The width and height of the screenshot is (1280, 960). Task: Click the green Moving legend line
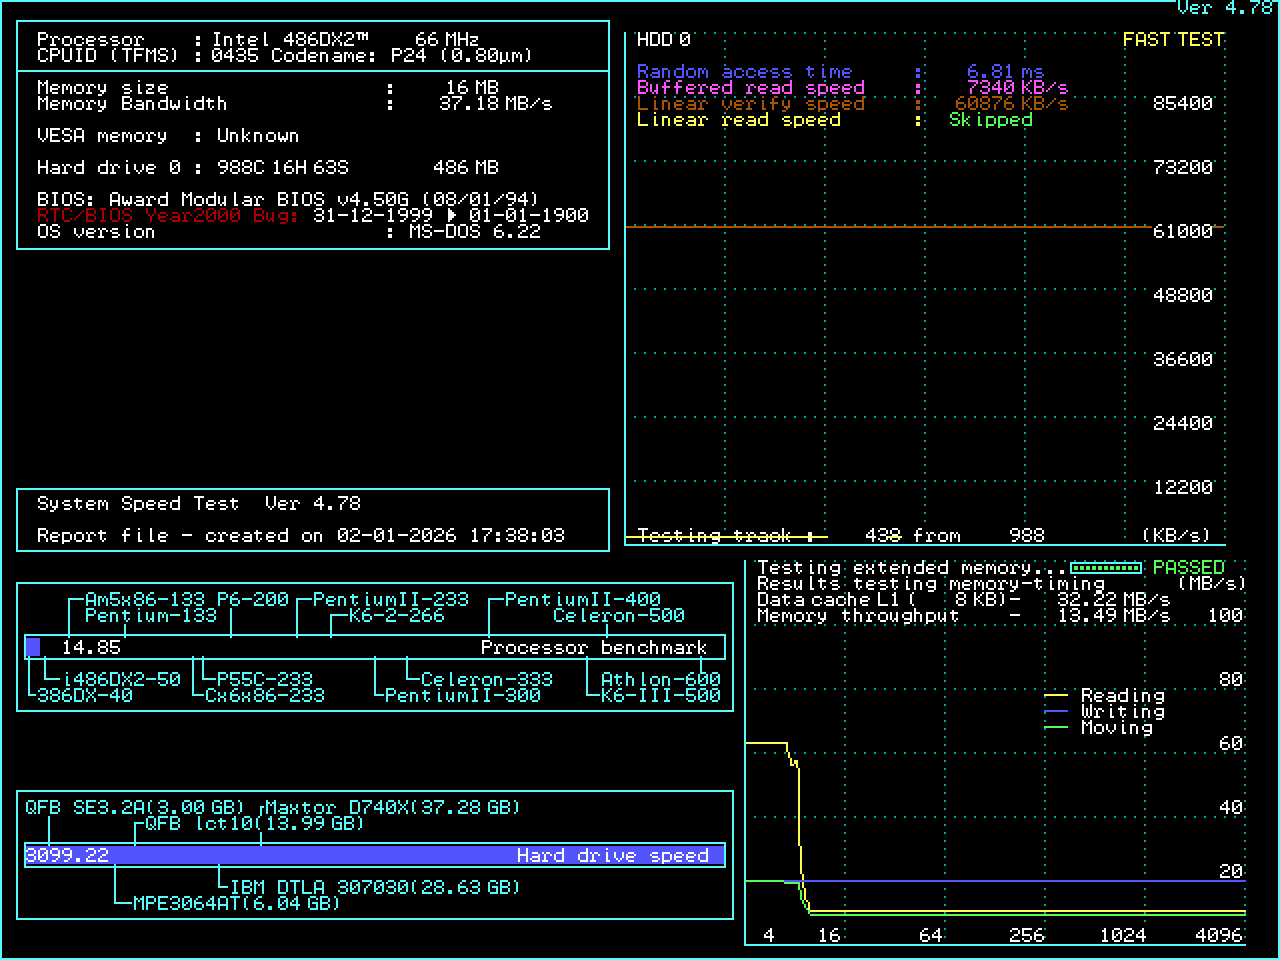click(1056, 727)
